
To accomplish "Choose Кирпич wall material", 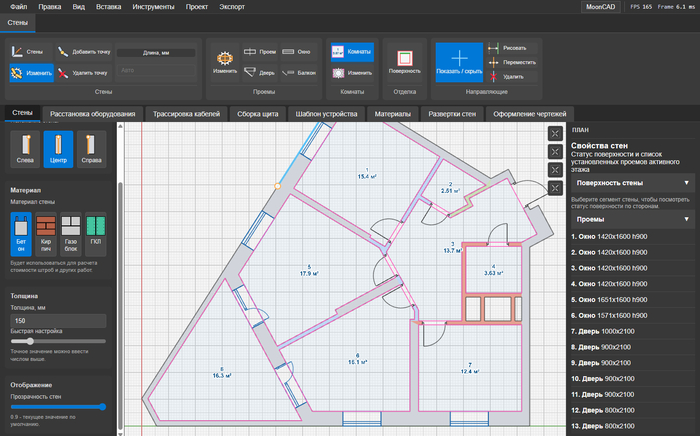I will point(46,234).
